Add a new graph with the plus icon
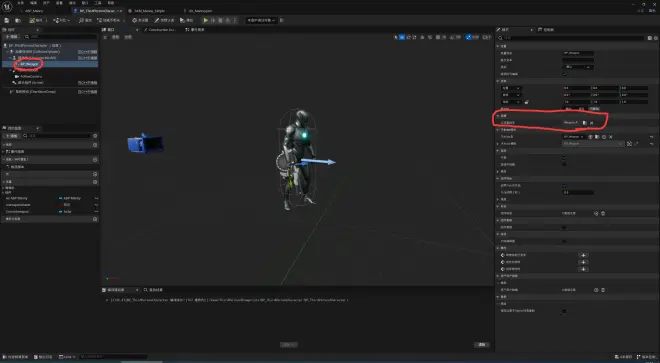The height and width of the screenshot is (363, 660). 95,145
